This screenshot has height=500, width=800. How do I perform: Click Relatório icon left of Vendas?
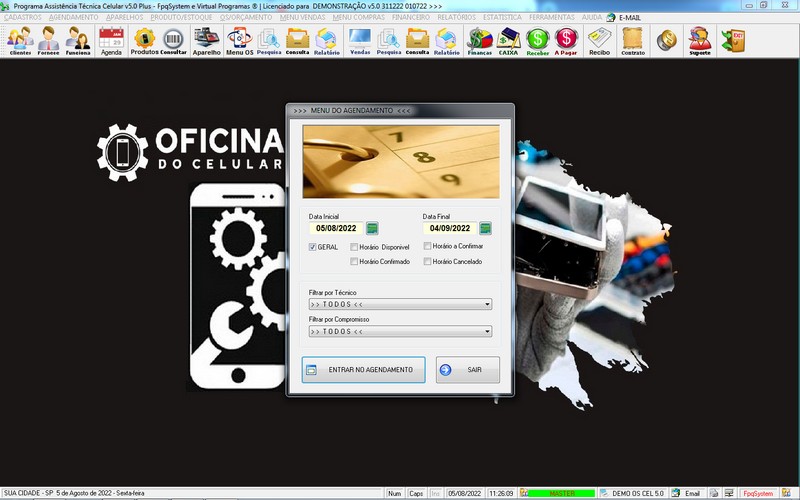click(327, 41)
